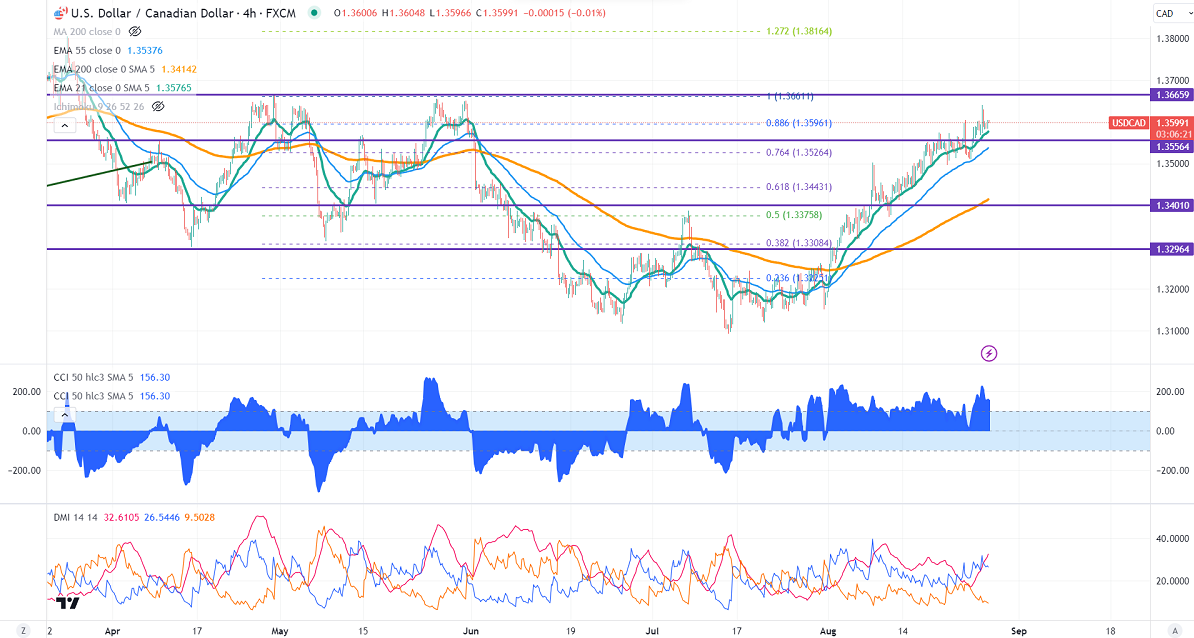
Task: Click the TradingView logo at bottom left
Action: tap(68, 603)
